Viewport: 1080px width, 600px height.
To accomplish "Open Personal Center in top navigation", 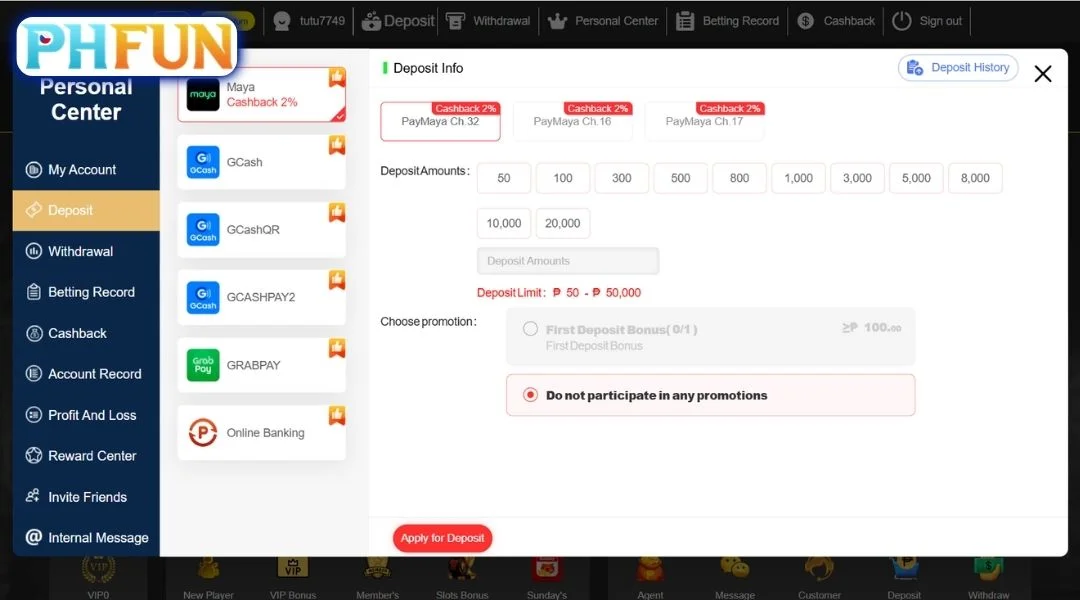I will [x=616, y=21].
